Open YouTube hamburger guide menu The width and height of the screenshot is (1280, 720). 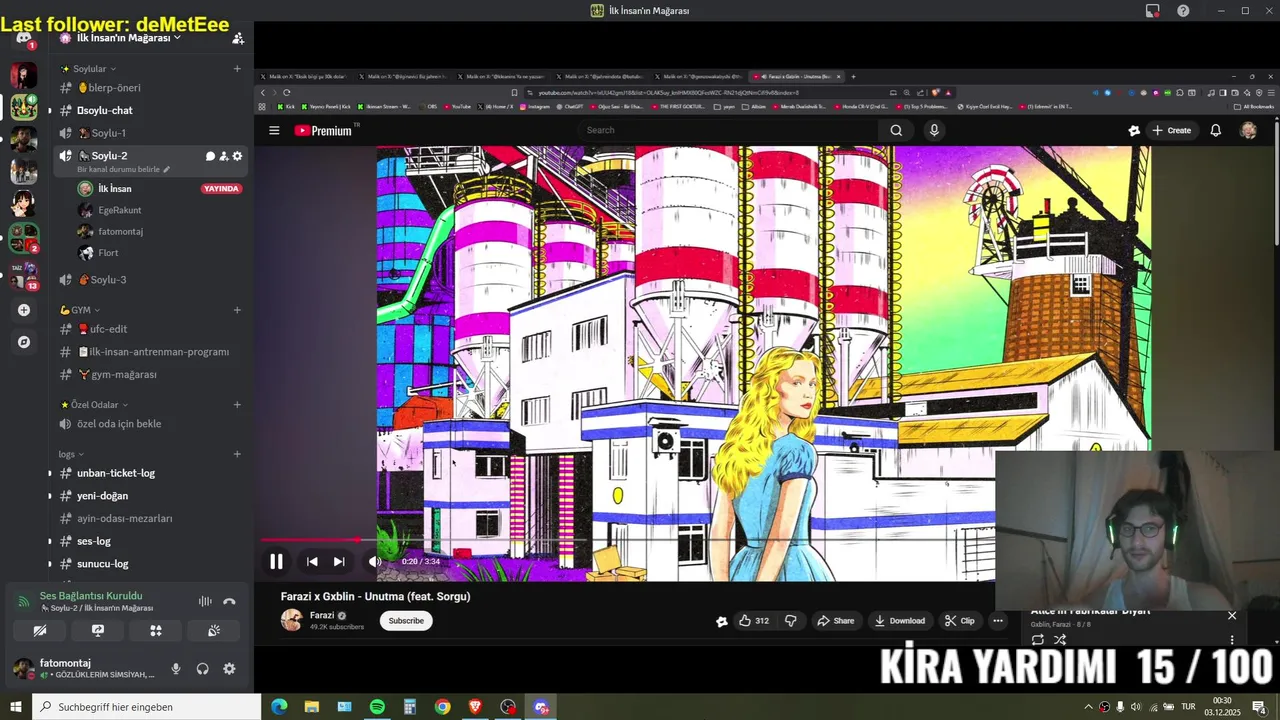click(274, 130)
